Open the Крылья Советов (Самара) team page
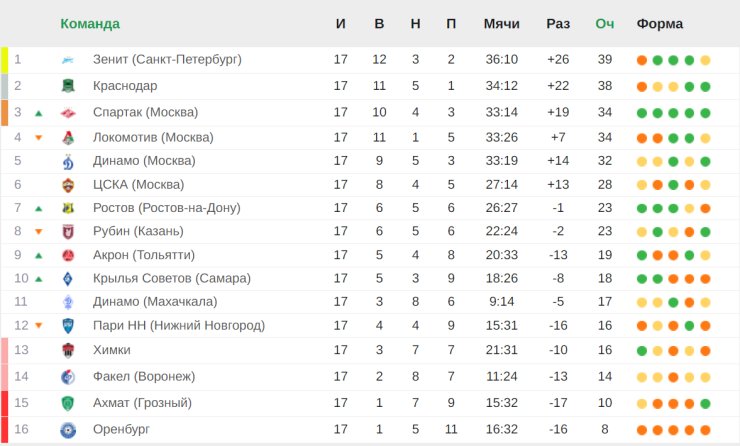Image resolution: width=740 pixels, height=446 pixels. pos(172,278)
